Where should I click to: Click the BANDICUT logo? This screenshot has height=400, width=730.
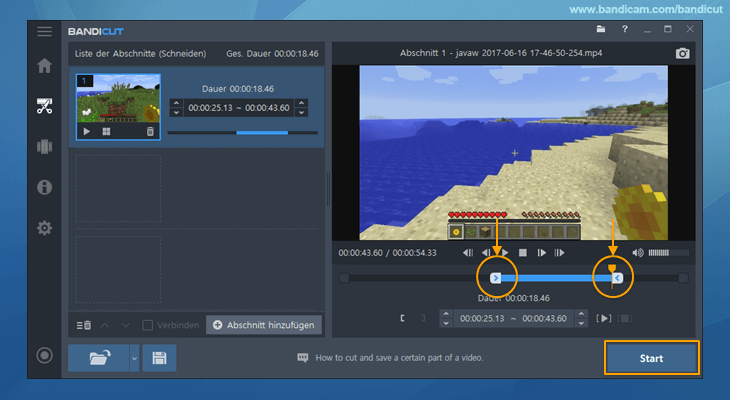pyautogui.click(x=95, y=31)
